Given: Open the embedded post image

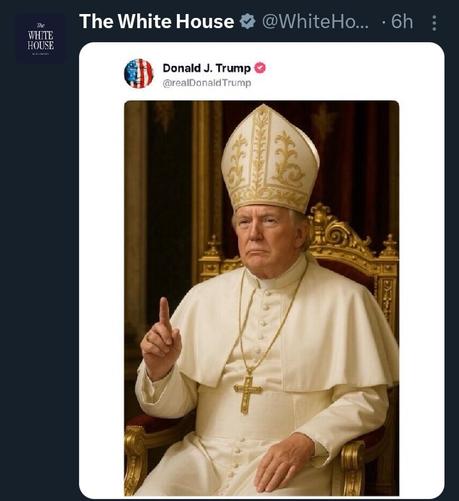Looking at the screenshot, I should (262, 298).
